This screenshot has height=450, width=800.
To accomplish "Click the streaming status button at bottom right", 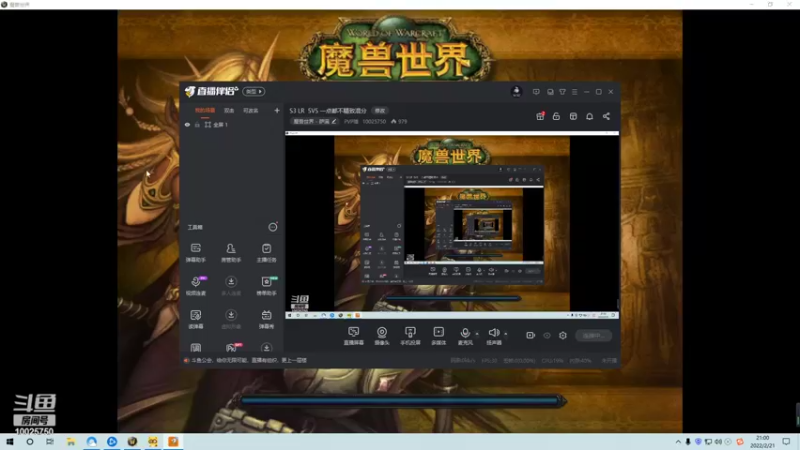I will coord(593,335).
